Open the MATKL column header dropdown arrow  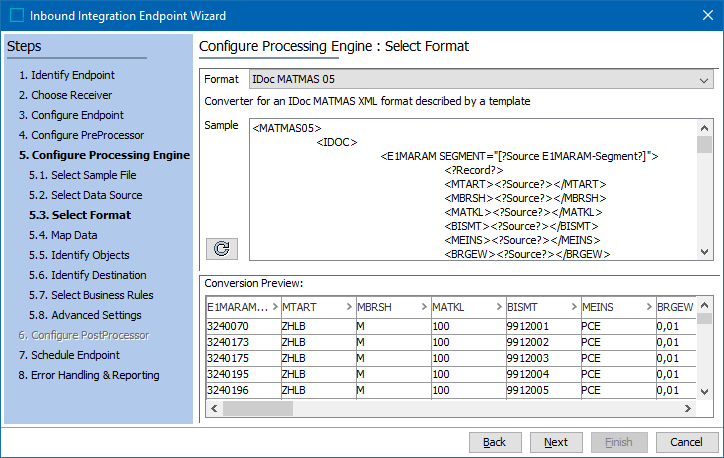[x=497, y=305]
